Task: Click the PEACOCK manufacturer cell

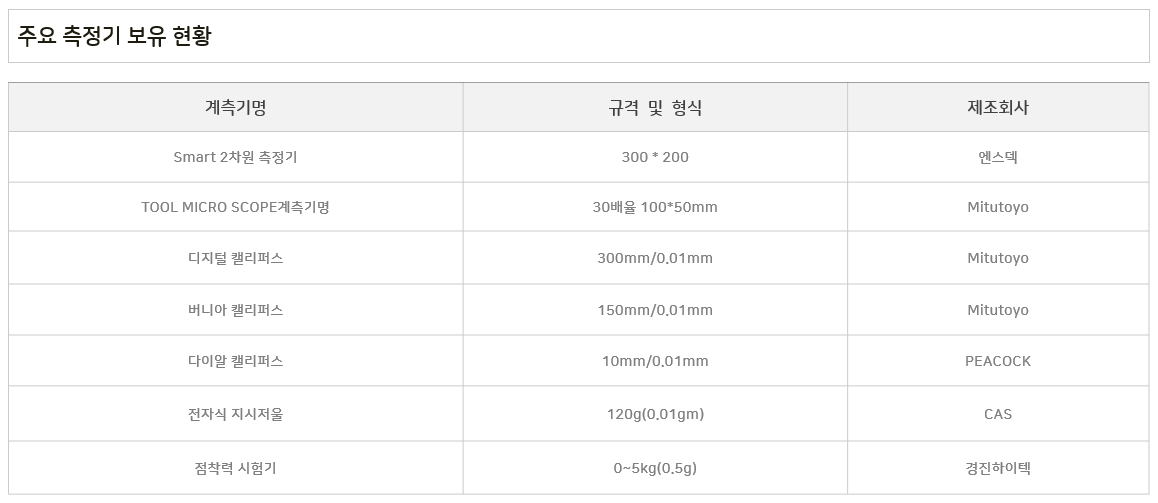Action: coord(998,360)
